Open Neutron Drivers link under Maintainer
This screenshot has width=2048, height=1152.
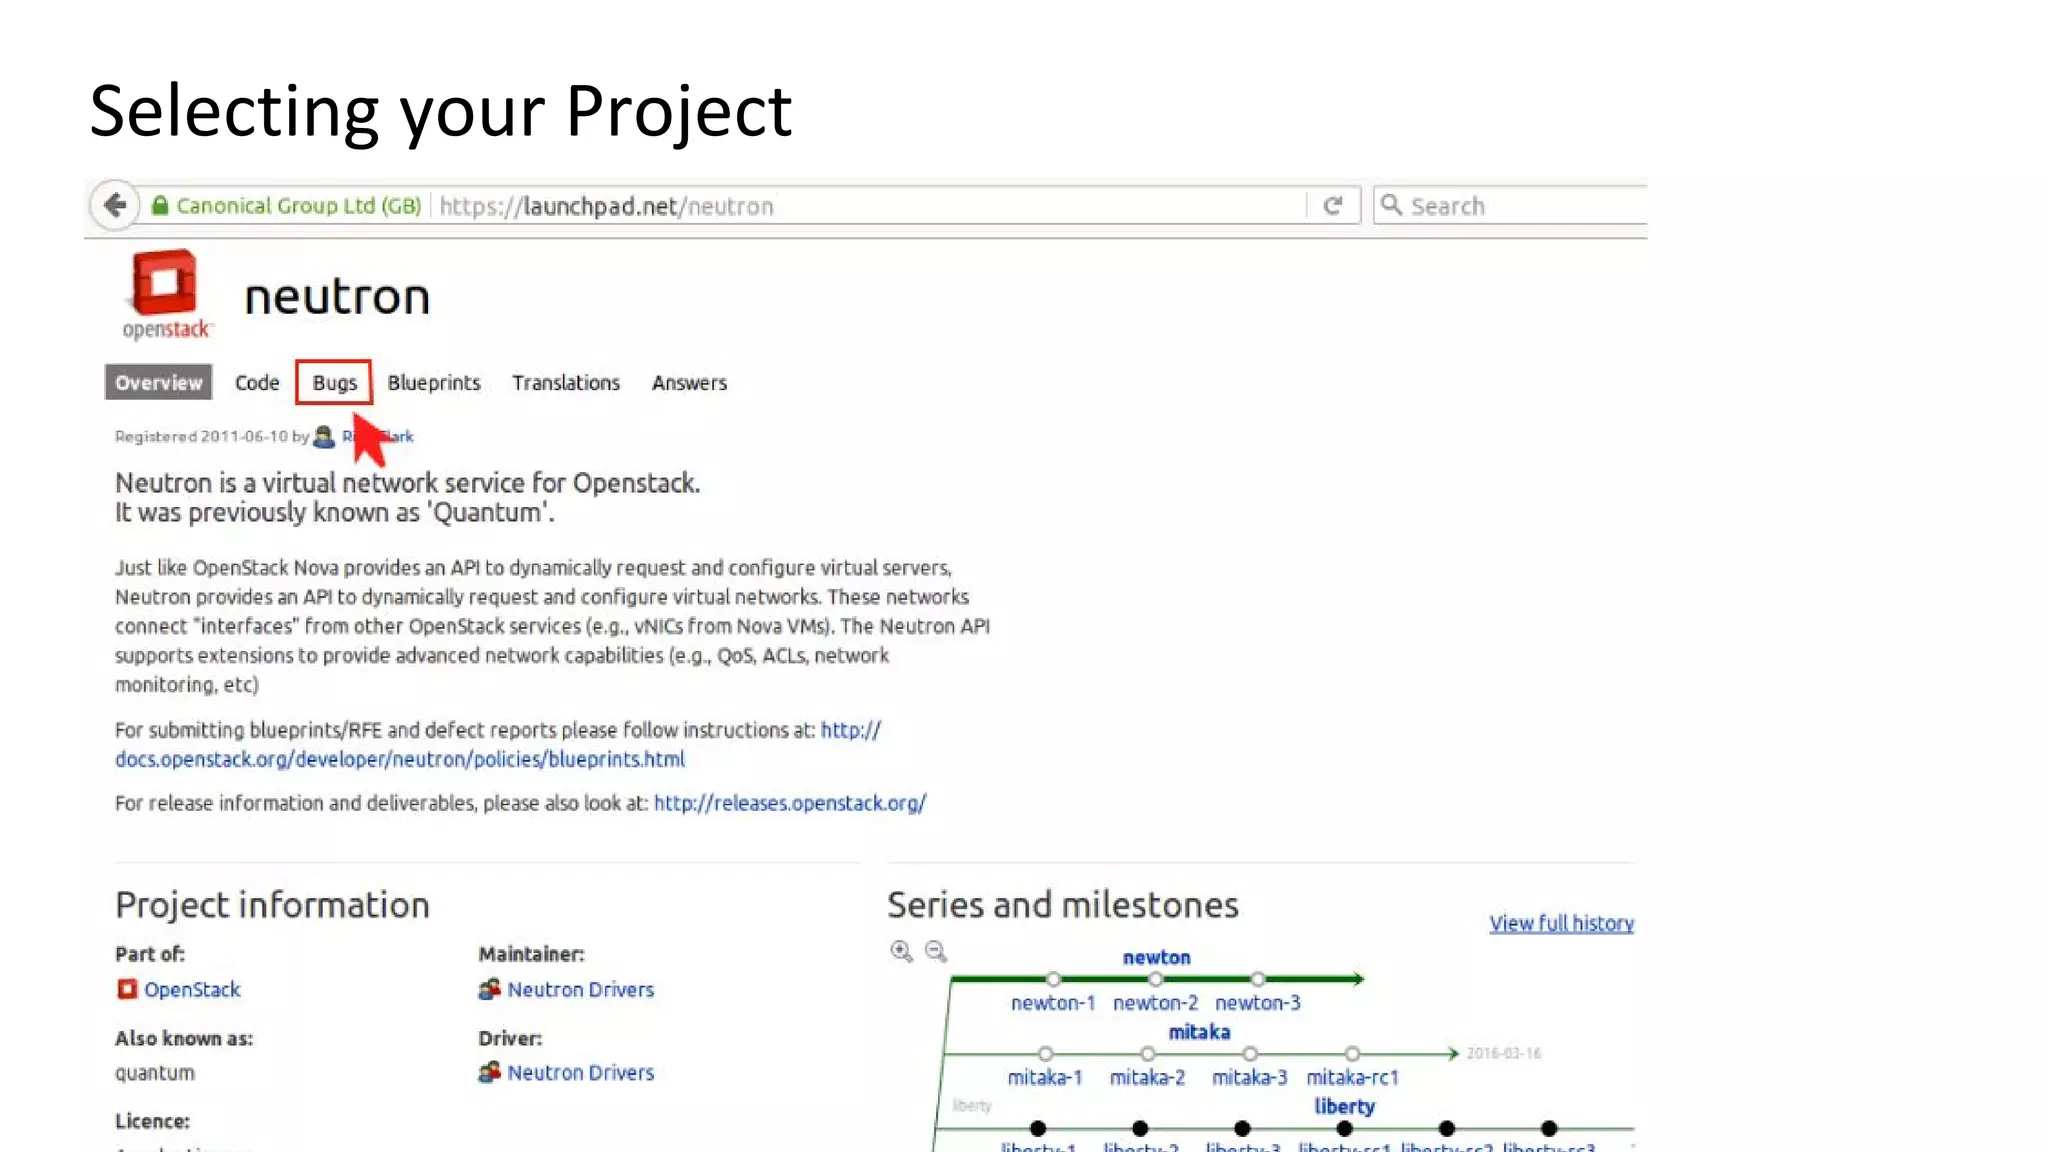[x=580, y=989]
